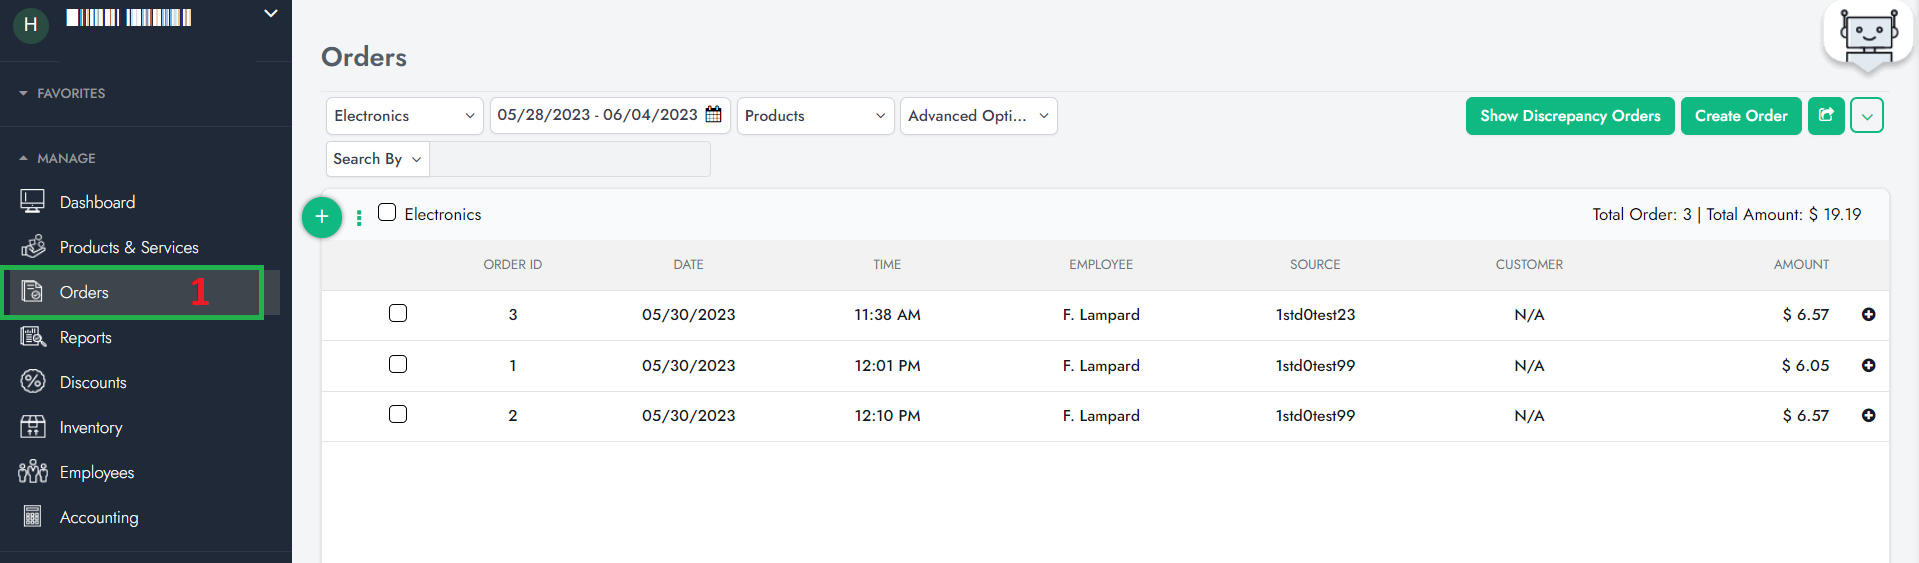Click the H profile avatar
This screenshot has width=1919, height=563.
pos(31,25)
